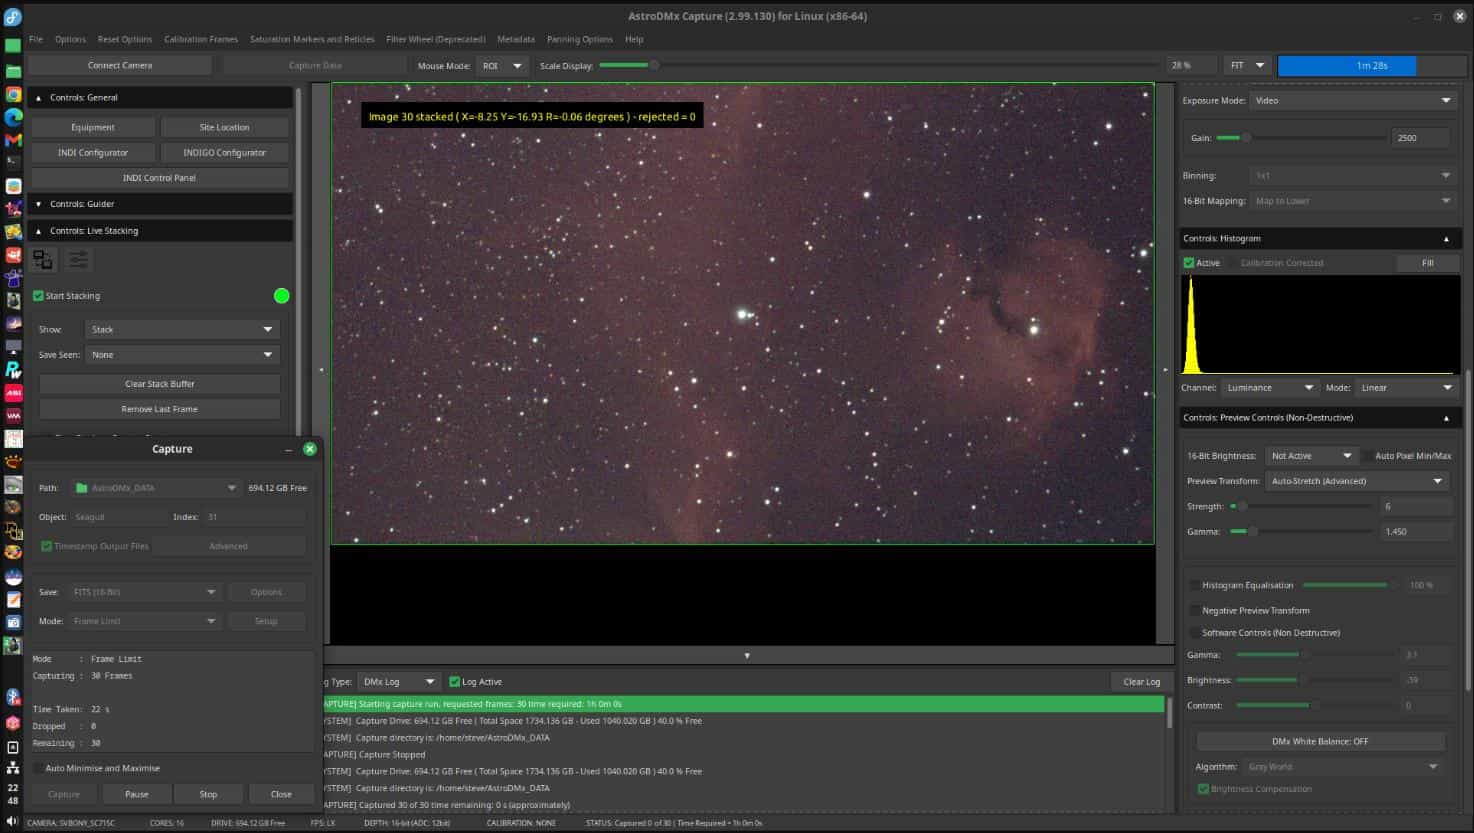Collapse the Controls: General section
Screen dimensions: 1474x833
click(x=39, y=98)
